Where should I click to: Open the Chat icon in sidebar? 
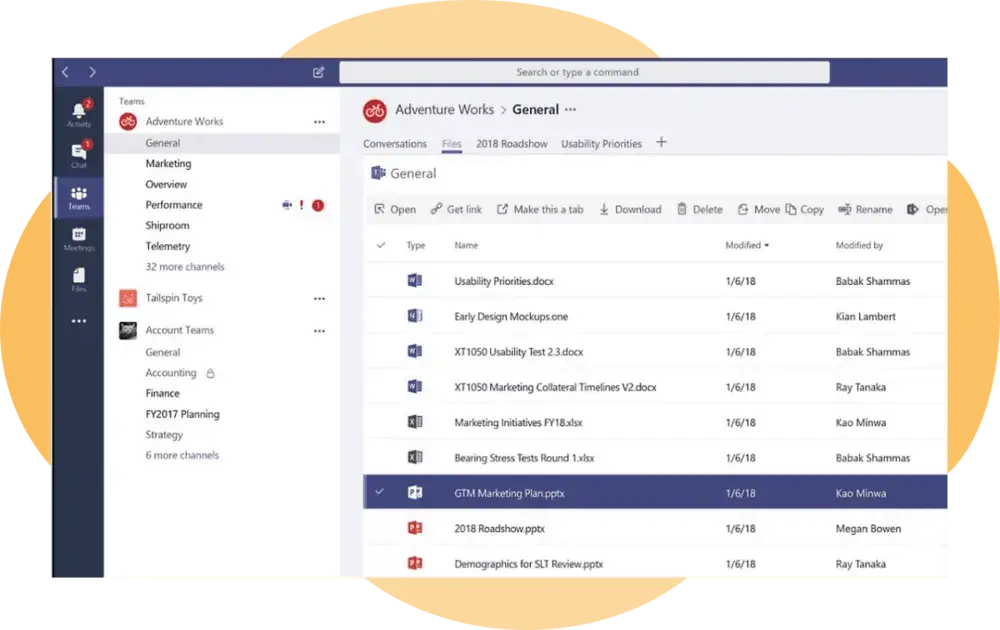[78, 152]
